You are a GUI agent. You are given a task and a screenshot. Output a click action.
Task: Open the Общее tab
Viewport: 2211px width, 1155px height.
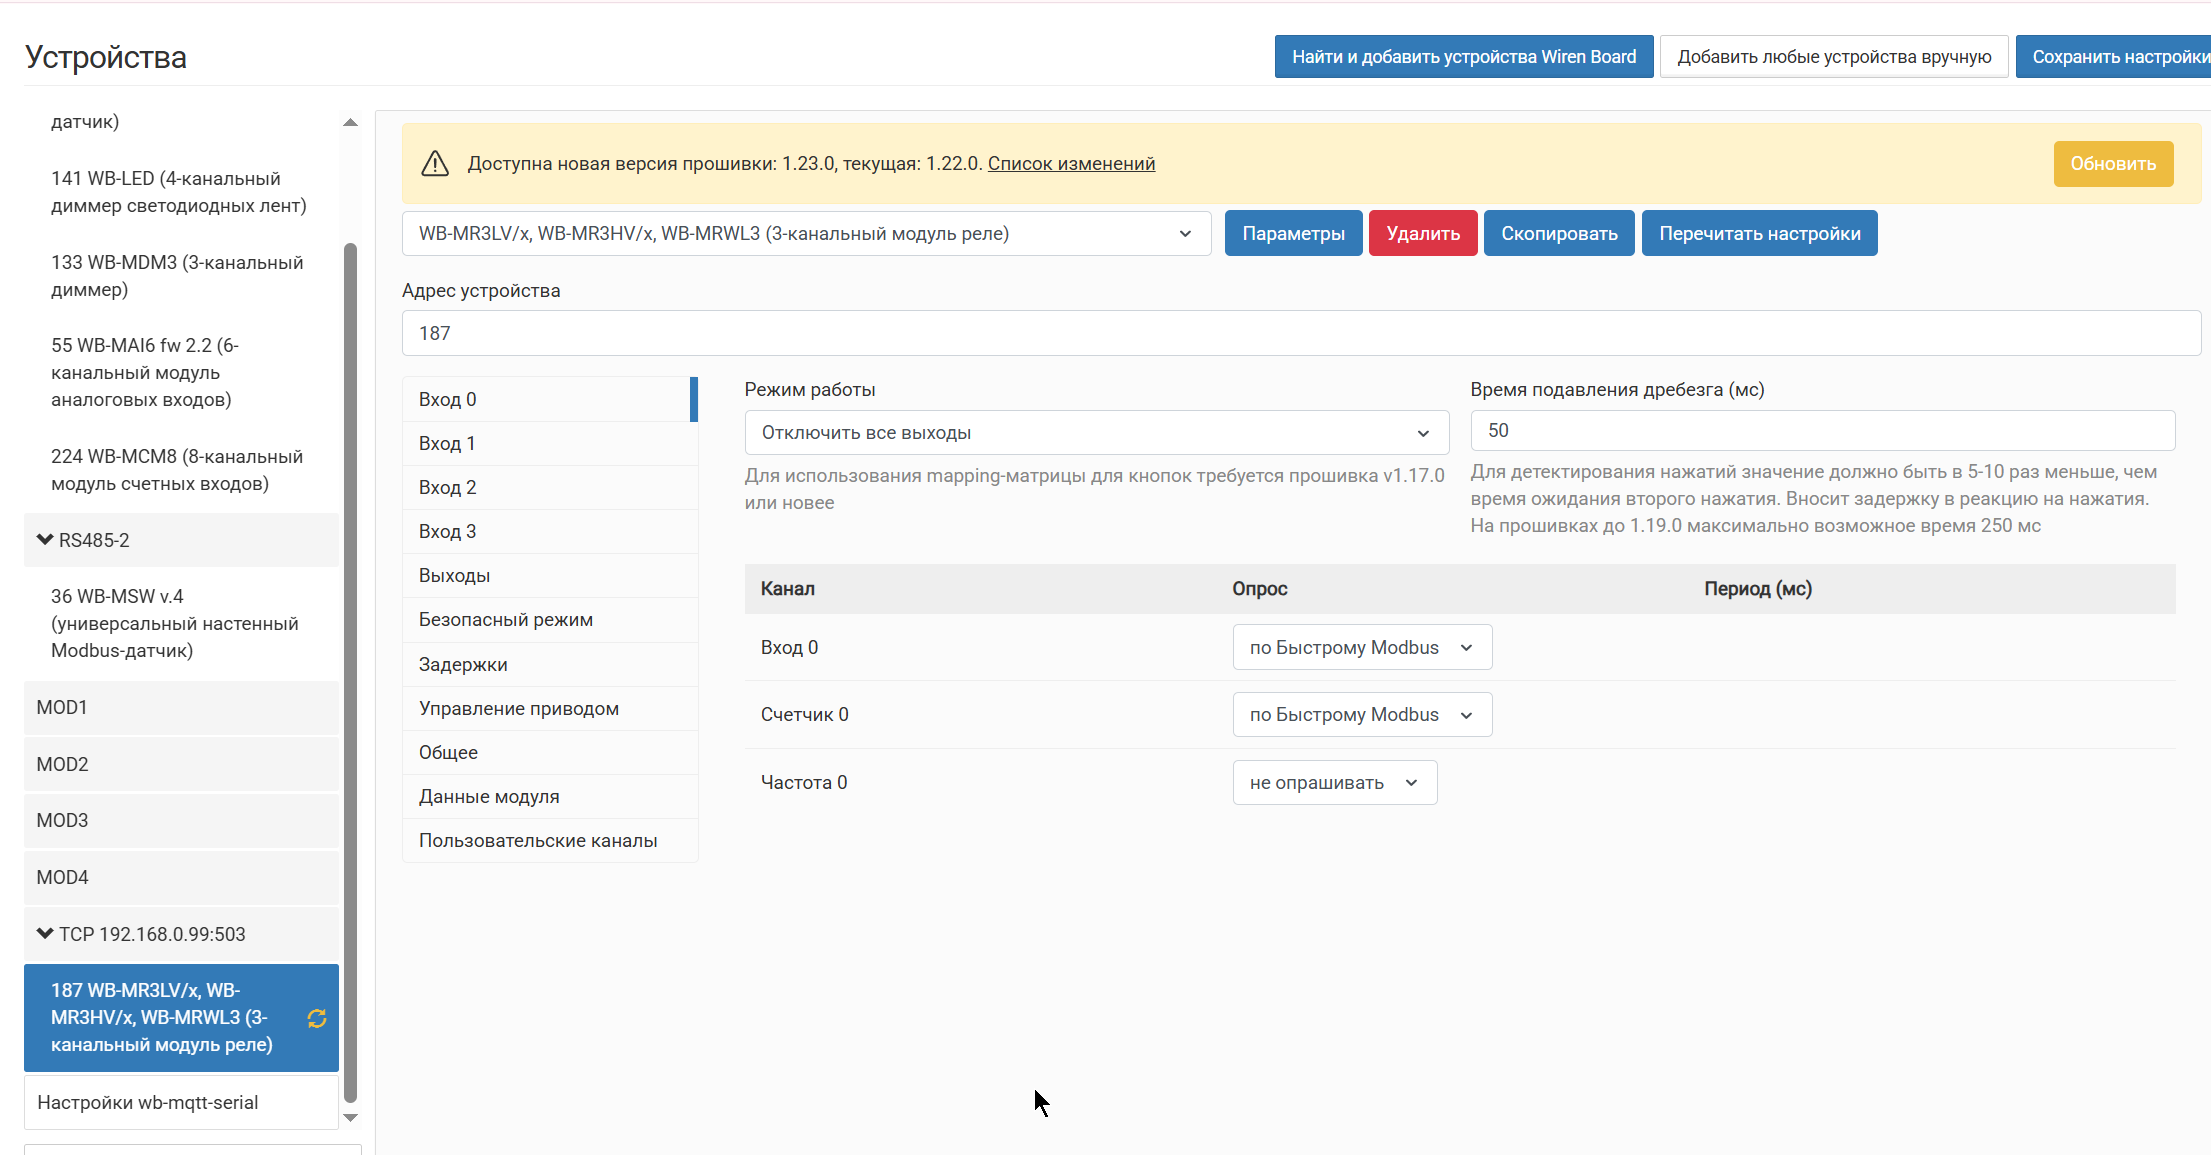point(550,752)
